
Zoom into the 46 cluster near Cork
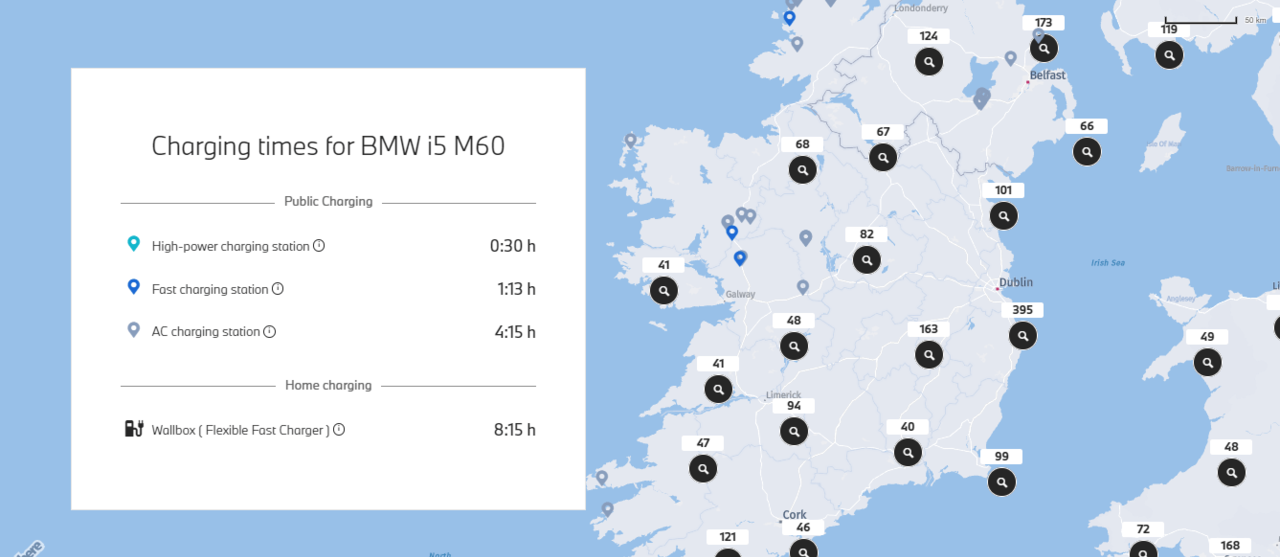[803, 549]
